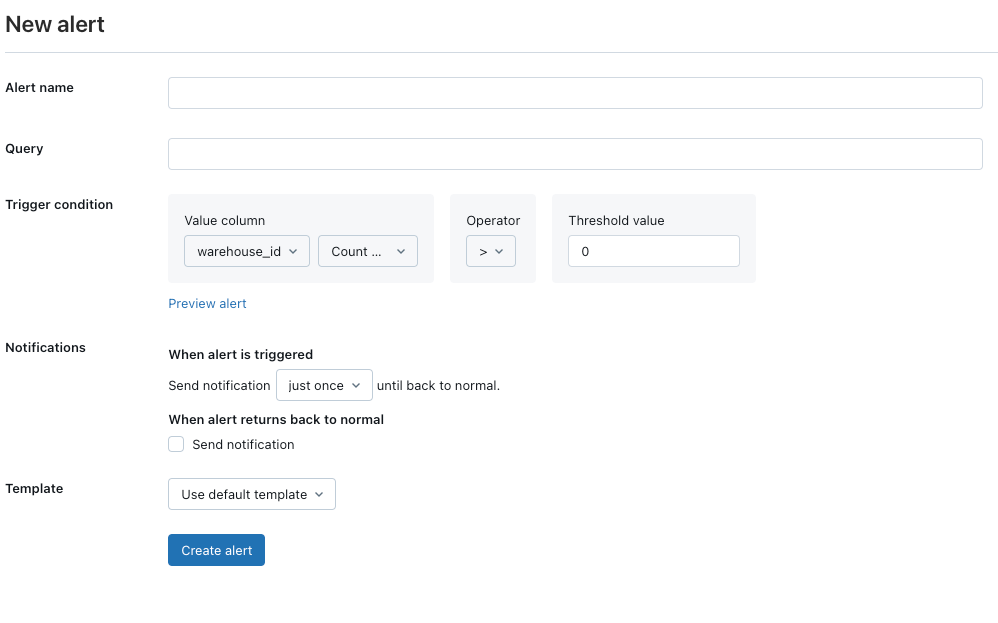The width and height of the screenshot is (998, 623).
Task: Click the chevron on the Count aggregation selector
Action: pos(400,251)
